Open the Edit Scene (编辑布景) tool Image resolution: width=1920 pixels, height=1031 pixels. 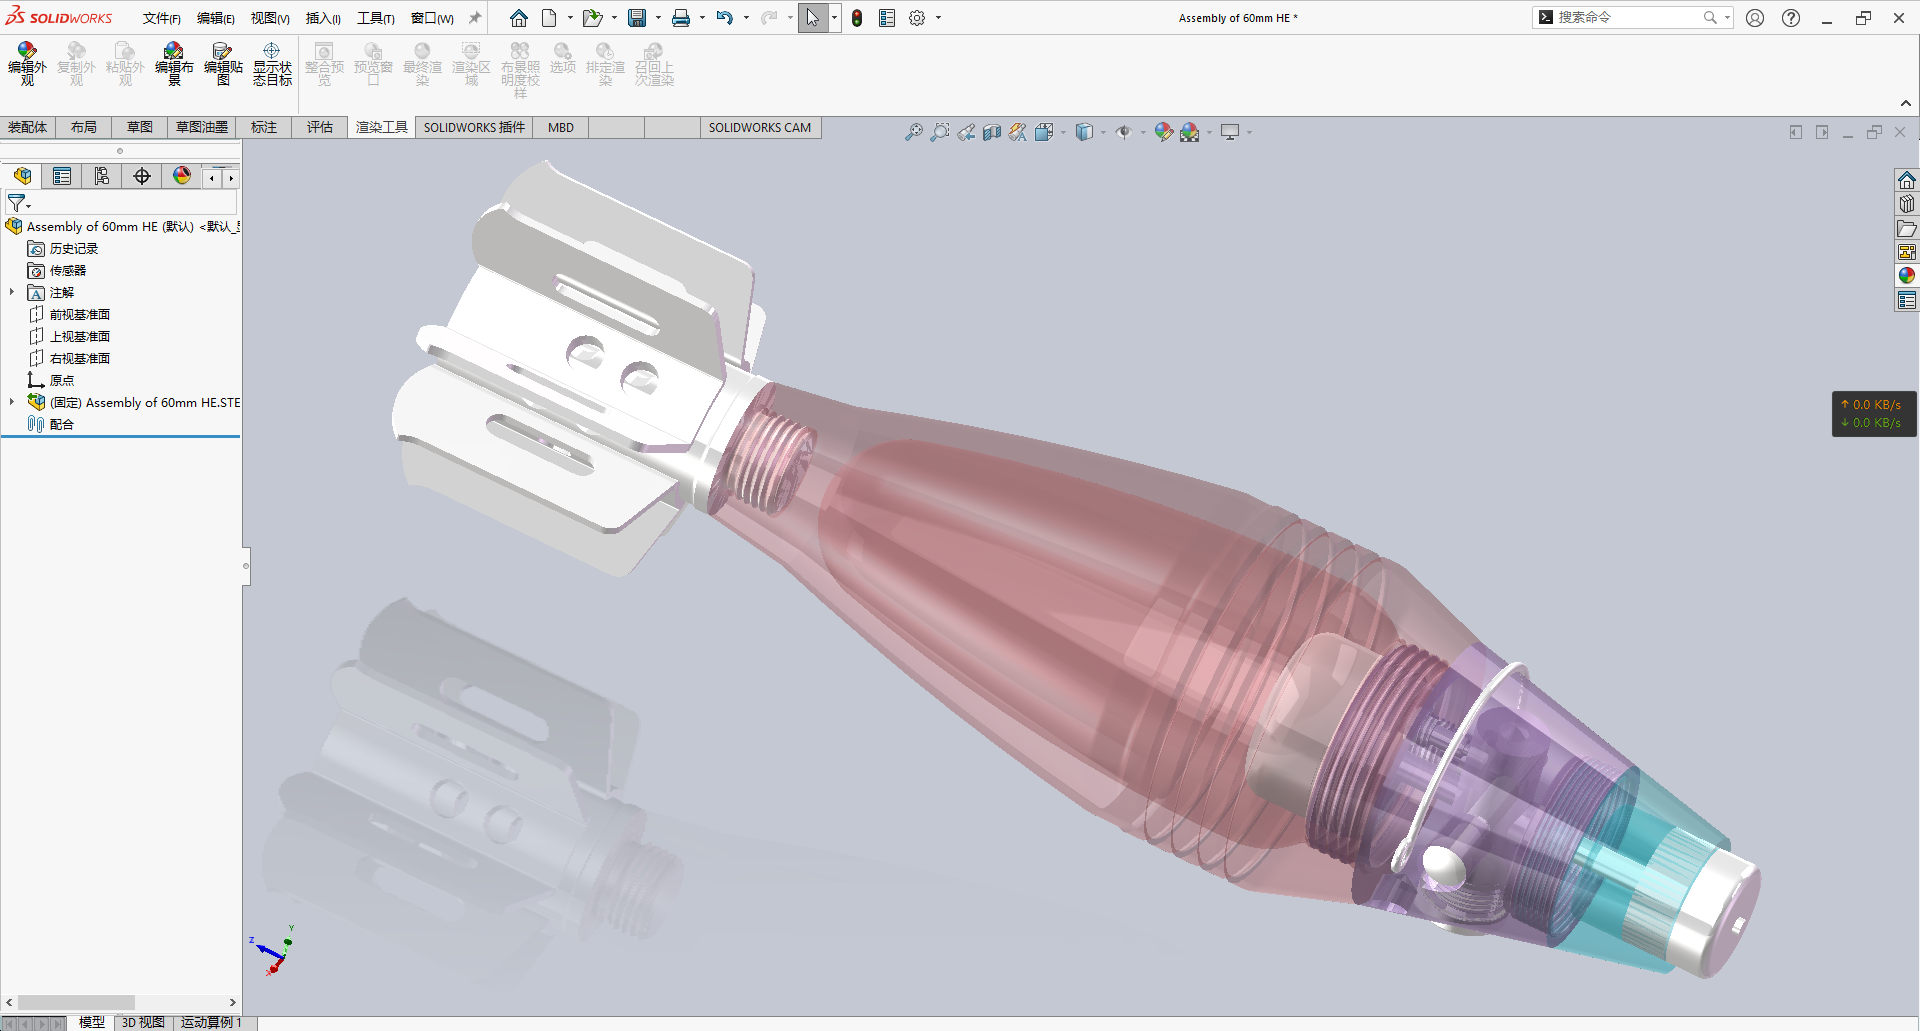tap(174, 64)
